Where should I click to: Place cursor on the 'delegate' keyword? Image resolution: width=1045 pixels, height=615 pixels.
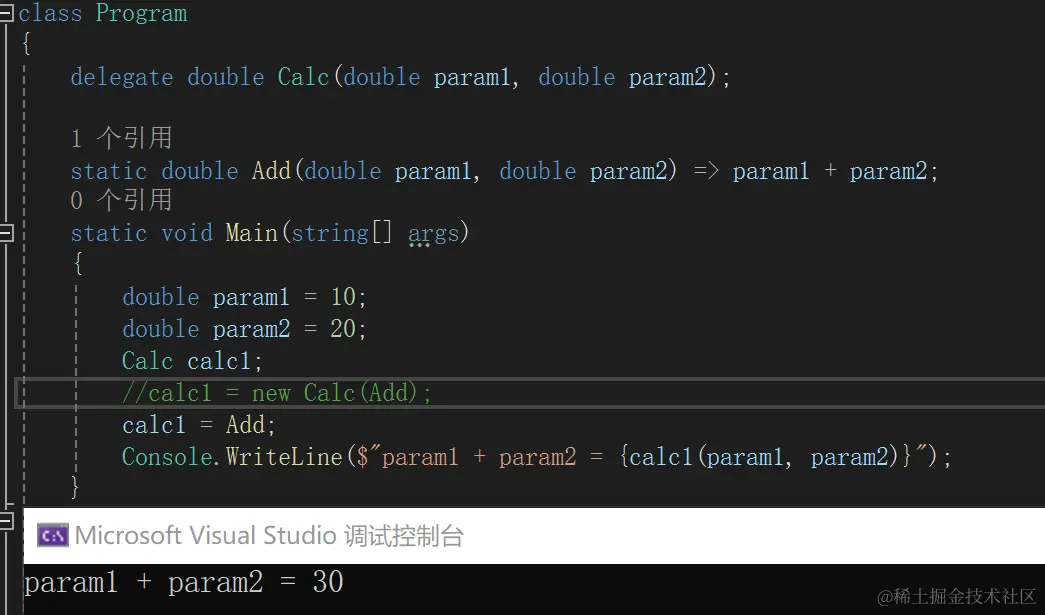pos(122,77)
